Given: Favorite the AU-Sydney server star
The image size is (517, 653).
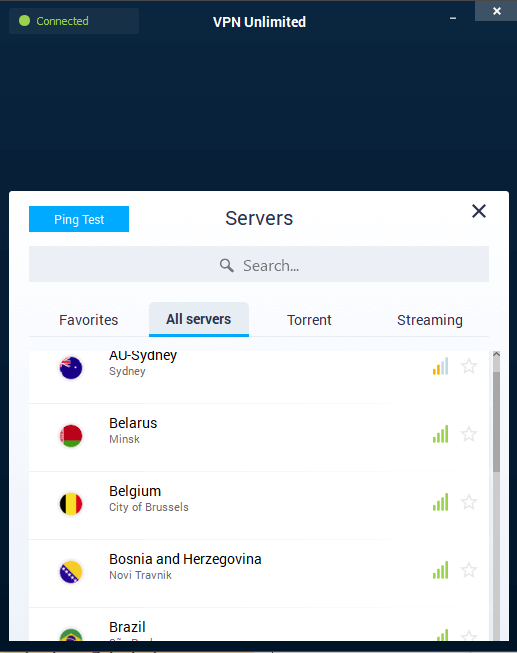Looking at the screenshot, I should (469, 366).
